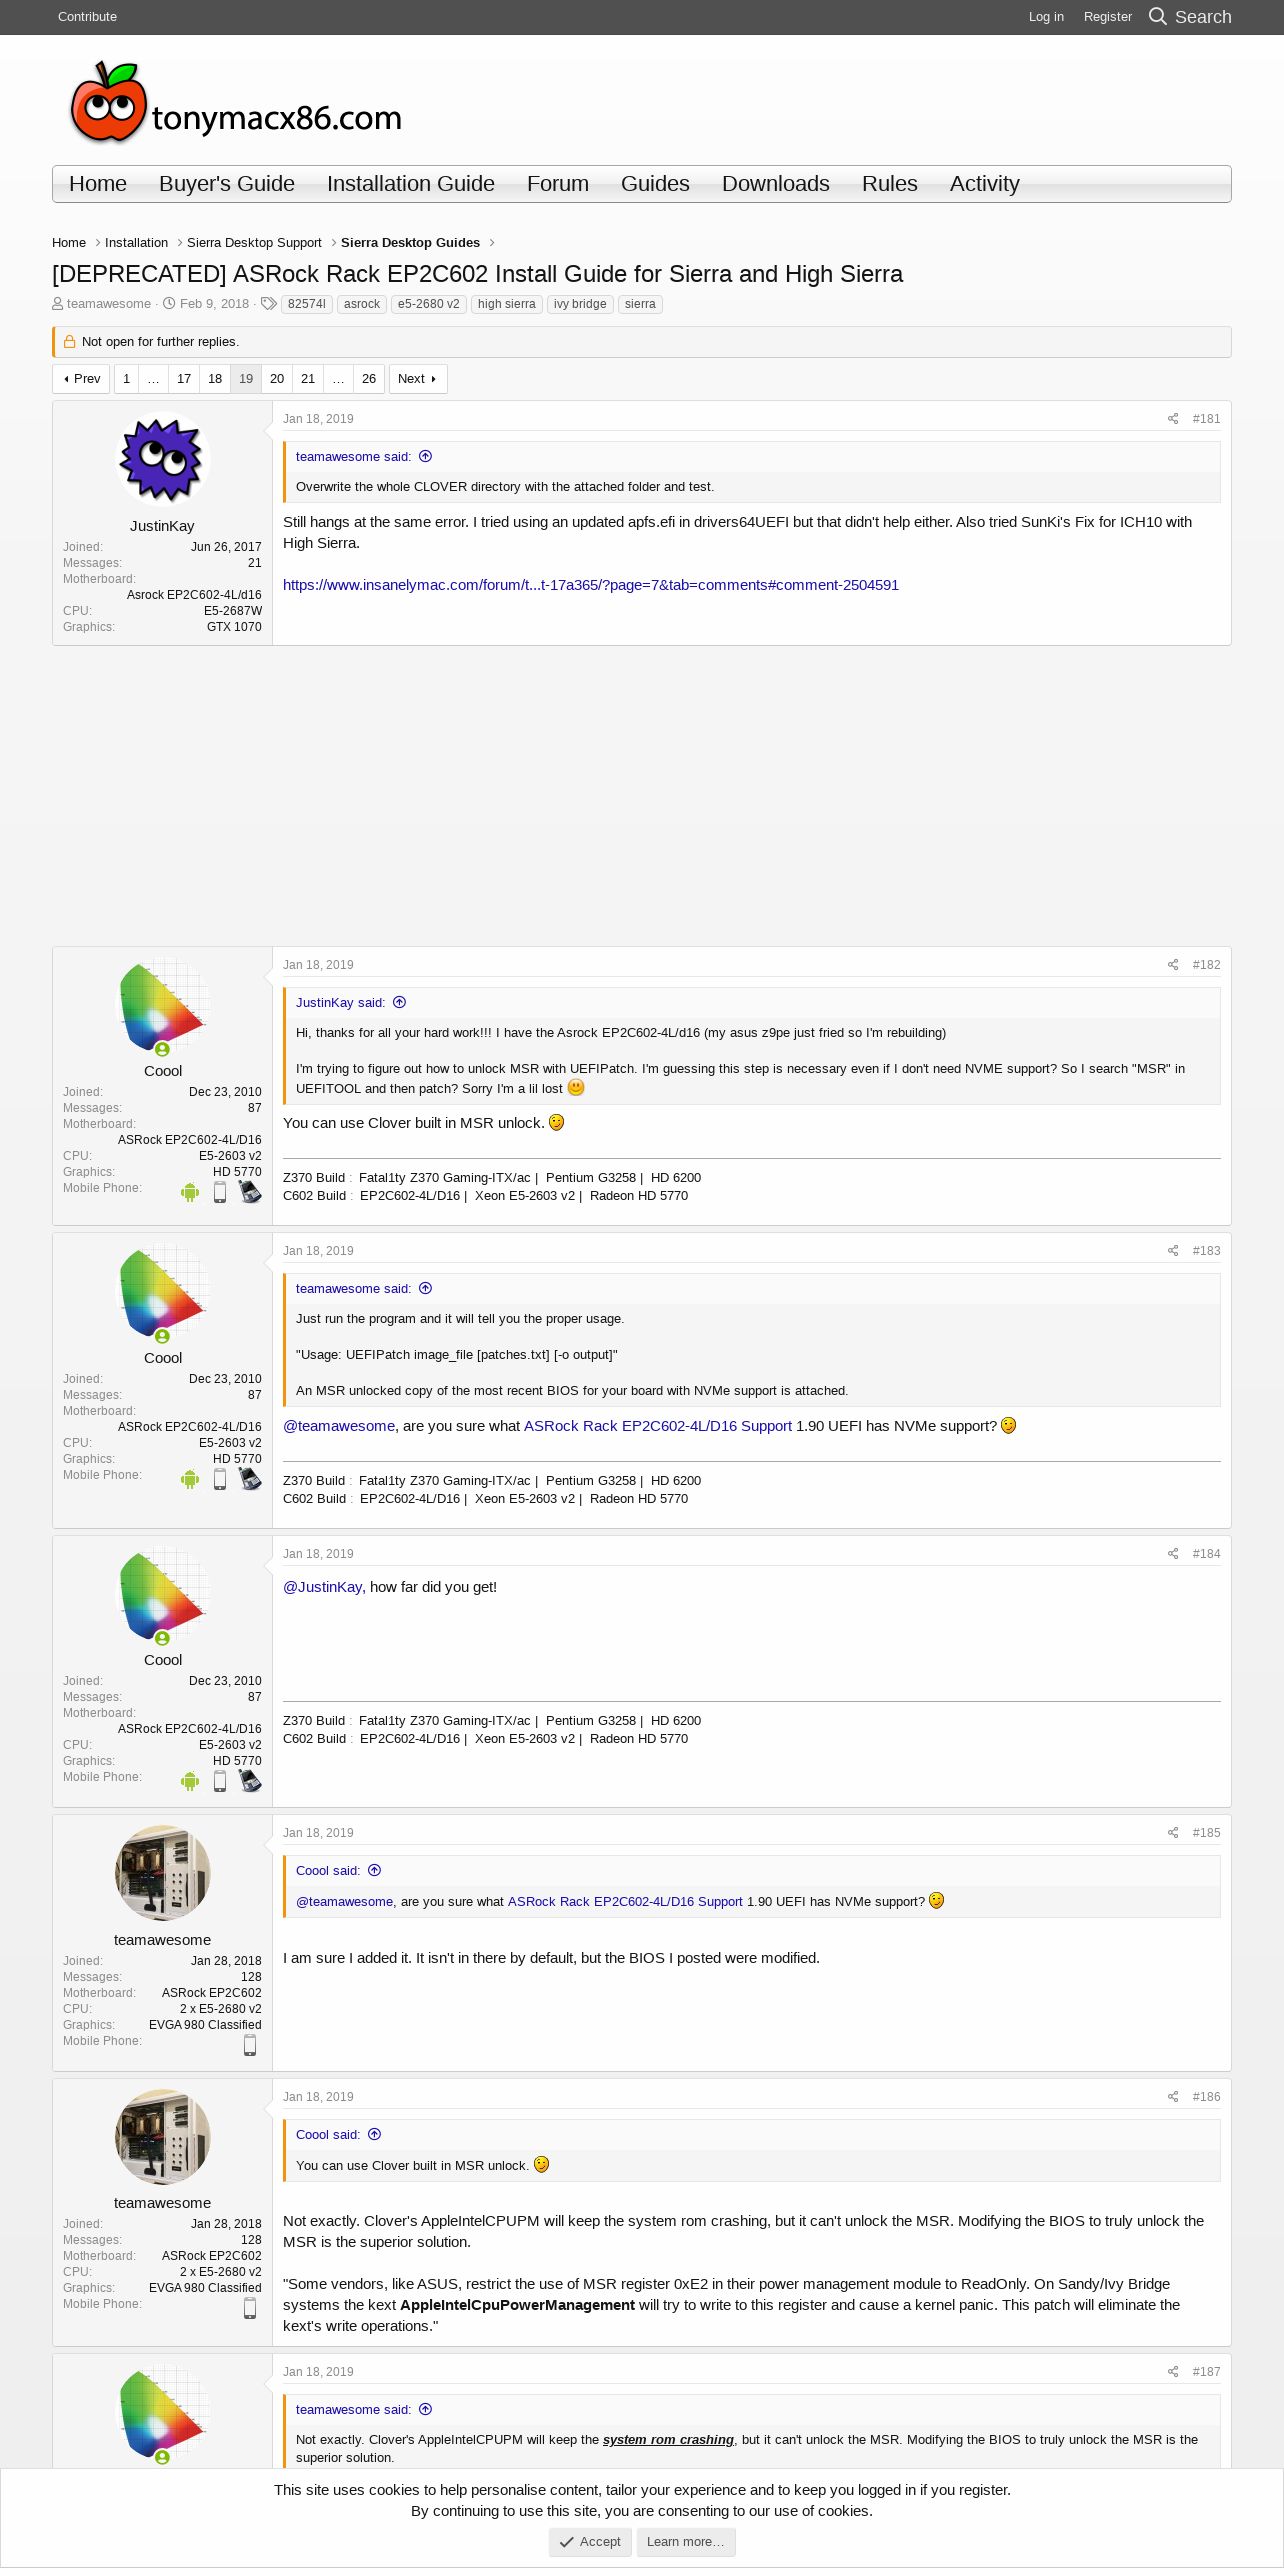Open the Rules menu item
The width and height of the screenshot is (1284, 2568).
click(890, 184)
